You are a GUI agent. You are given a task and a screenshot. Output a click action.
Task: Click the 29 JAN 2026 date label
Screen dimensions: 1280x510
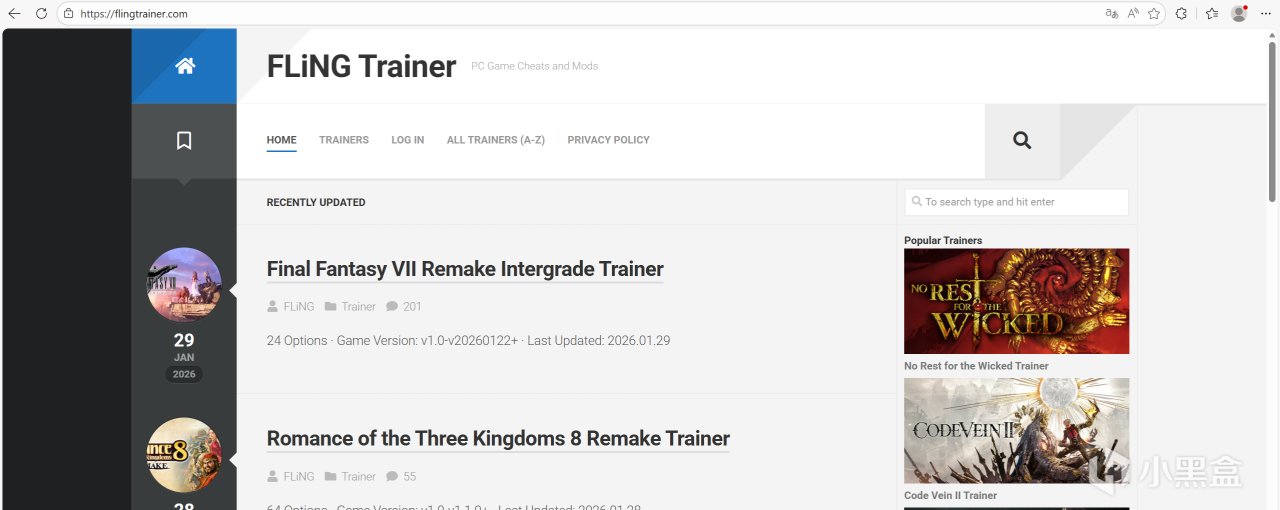[184, 357]
